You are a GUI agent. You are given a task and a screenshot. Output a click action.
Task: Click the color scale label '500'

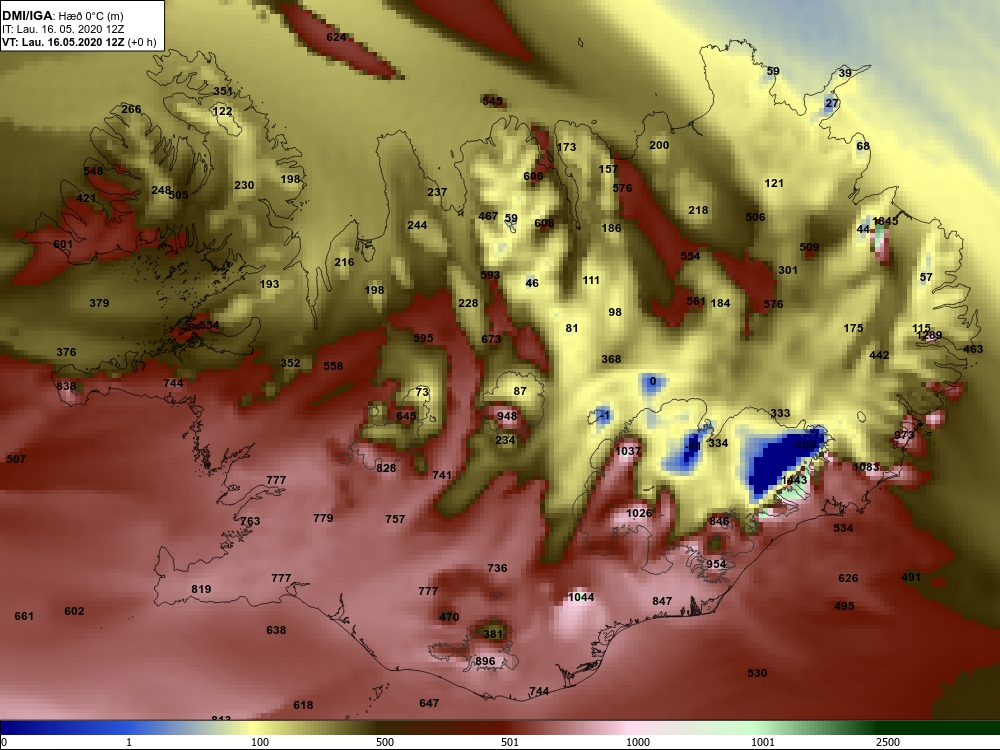[385, 742]
